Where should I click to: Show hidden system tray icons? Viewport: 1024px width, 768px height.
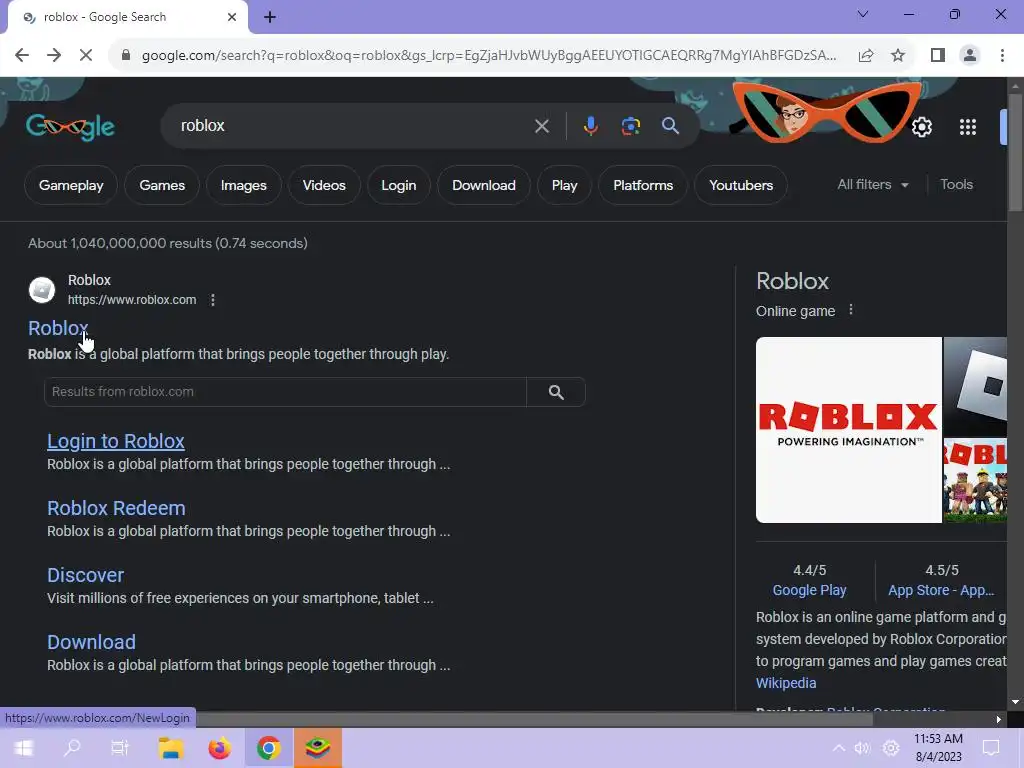(839, 748)
